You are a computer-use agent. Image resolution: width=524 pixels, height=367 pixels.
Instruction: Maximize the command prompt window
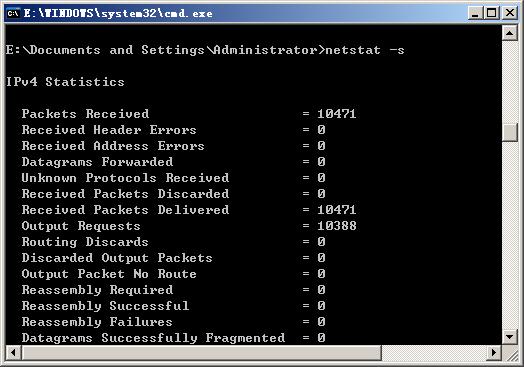492,13
